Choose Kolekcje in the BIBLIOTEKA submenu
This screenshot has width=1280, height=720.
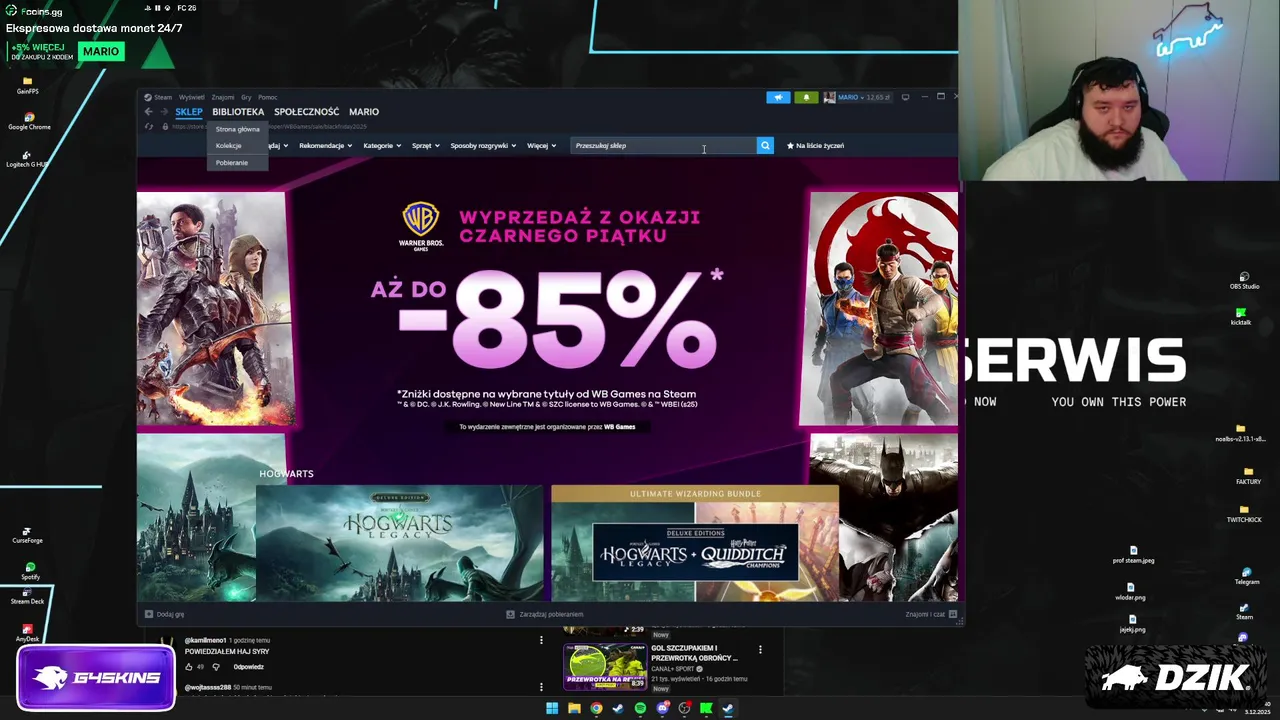click(x=238, y=146)
